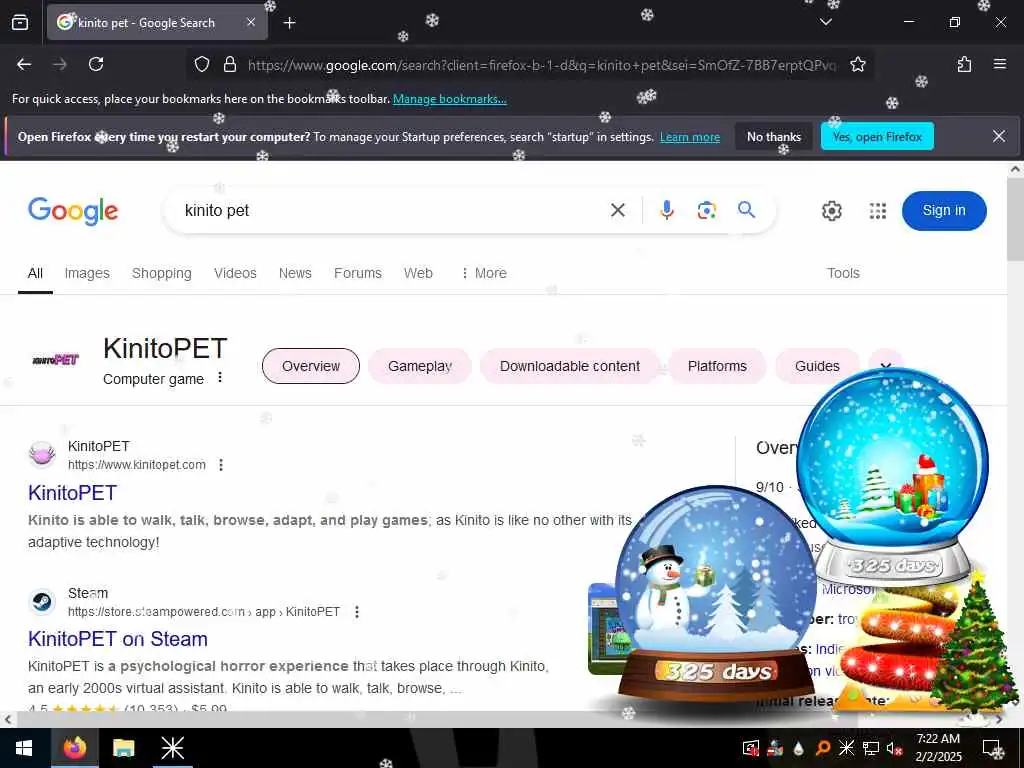Switch to Forums results

(x=357, y=273)
